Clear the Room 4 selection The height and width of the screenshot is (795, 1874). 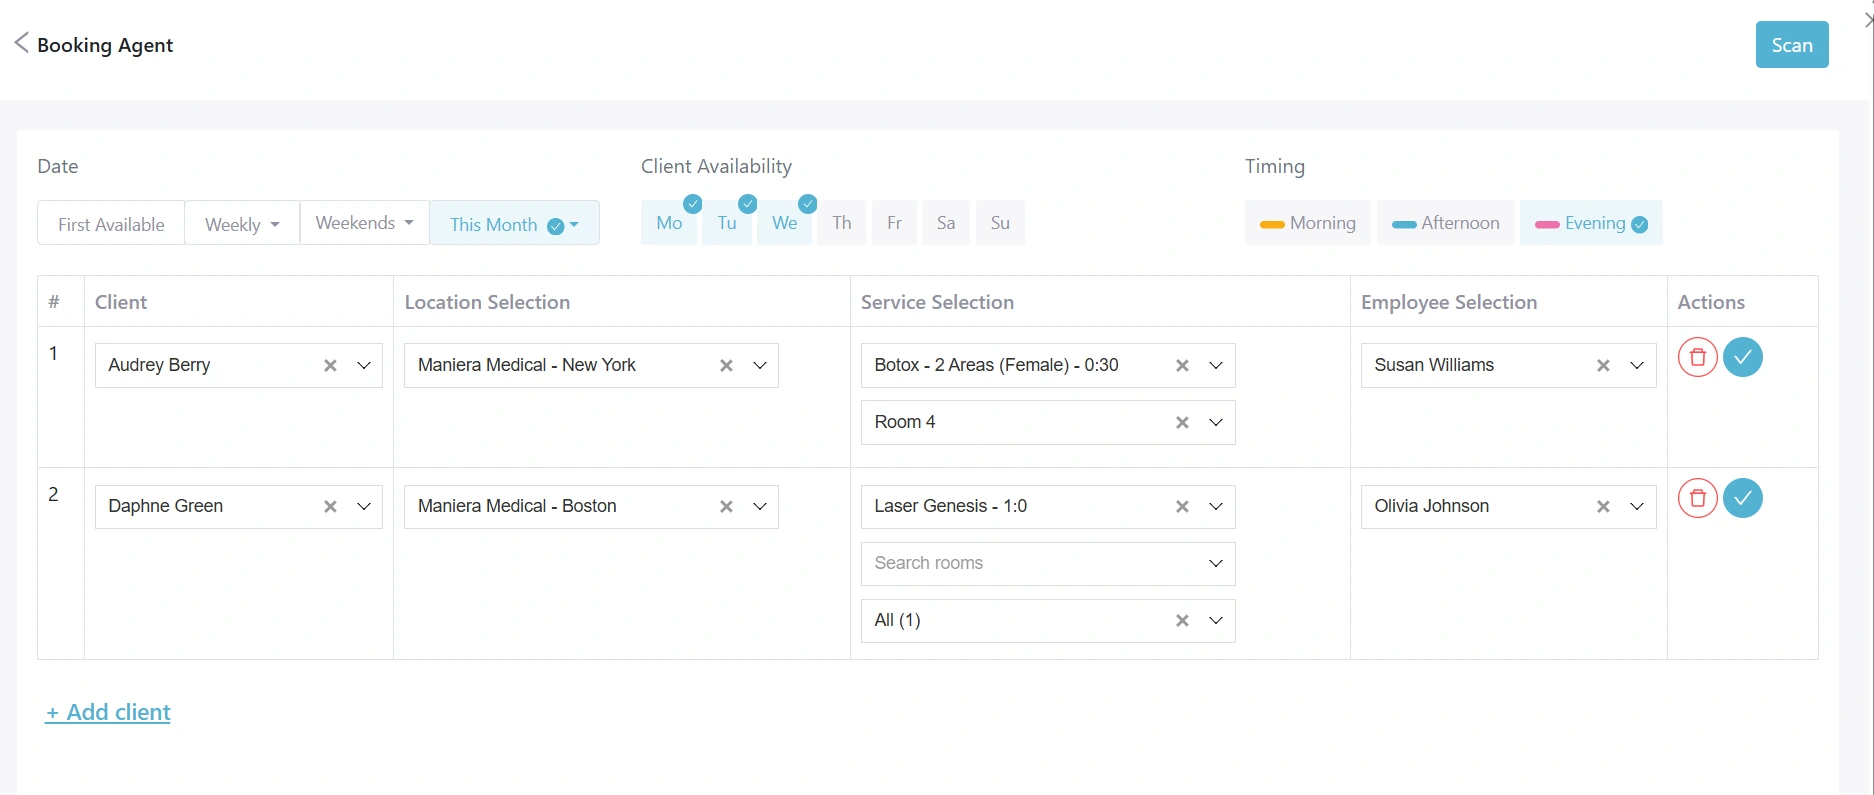click(x=1182, y=423)
